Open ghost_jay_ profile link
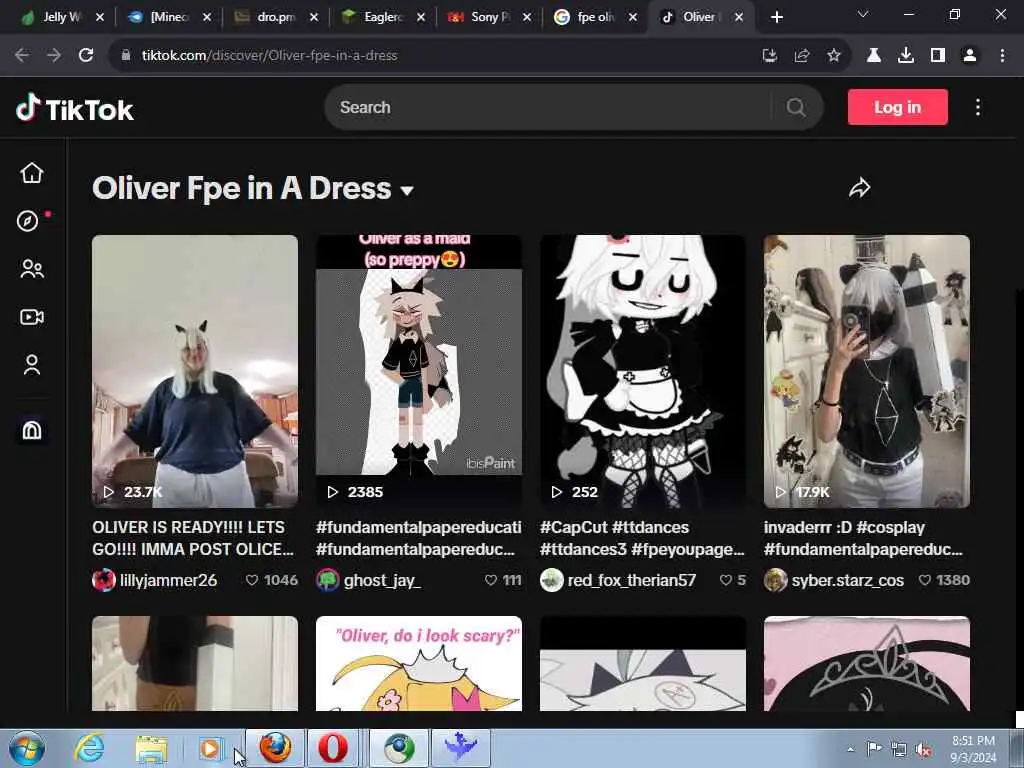 [382, 580]
